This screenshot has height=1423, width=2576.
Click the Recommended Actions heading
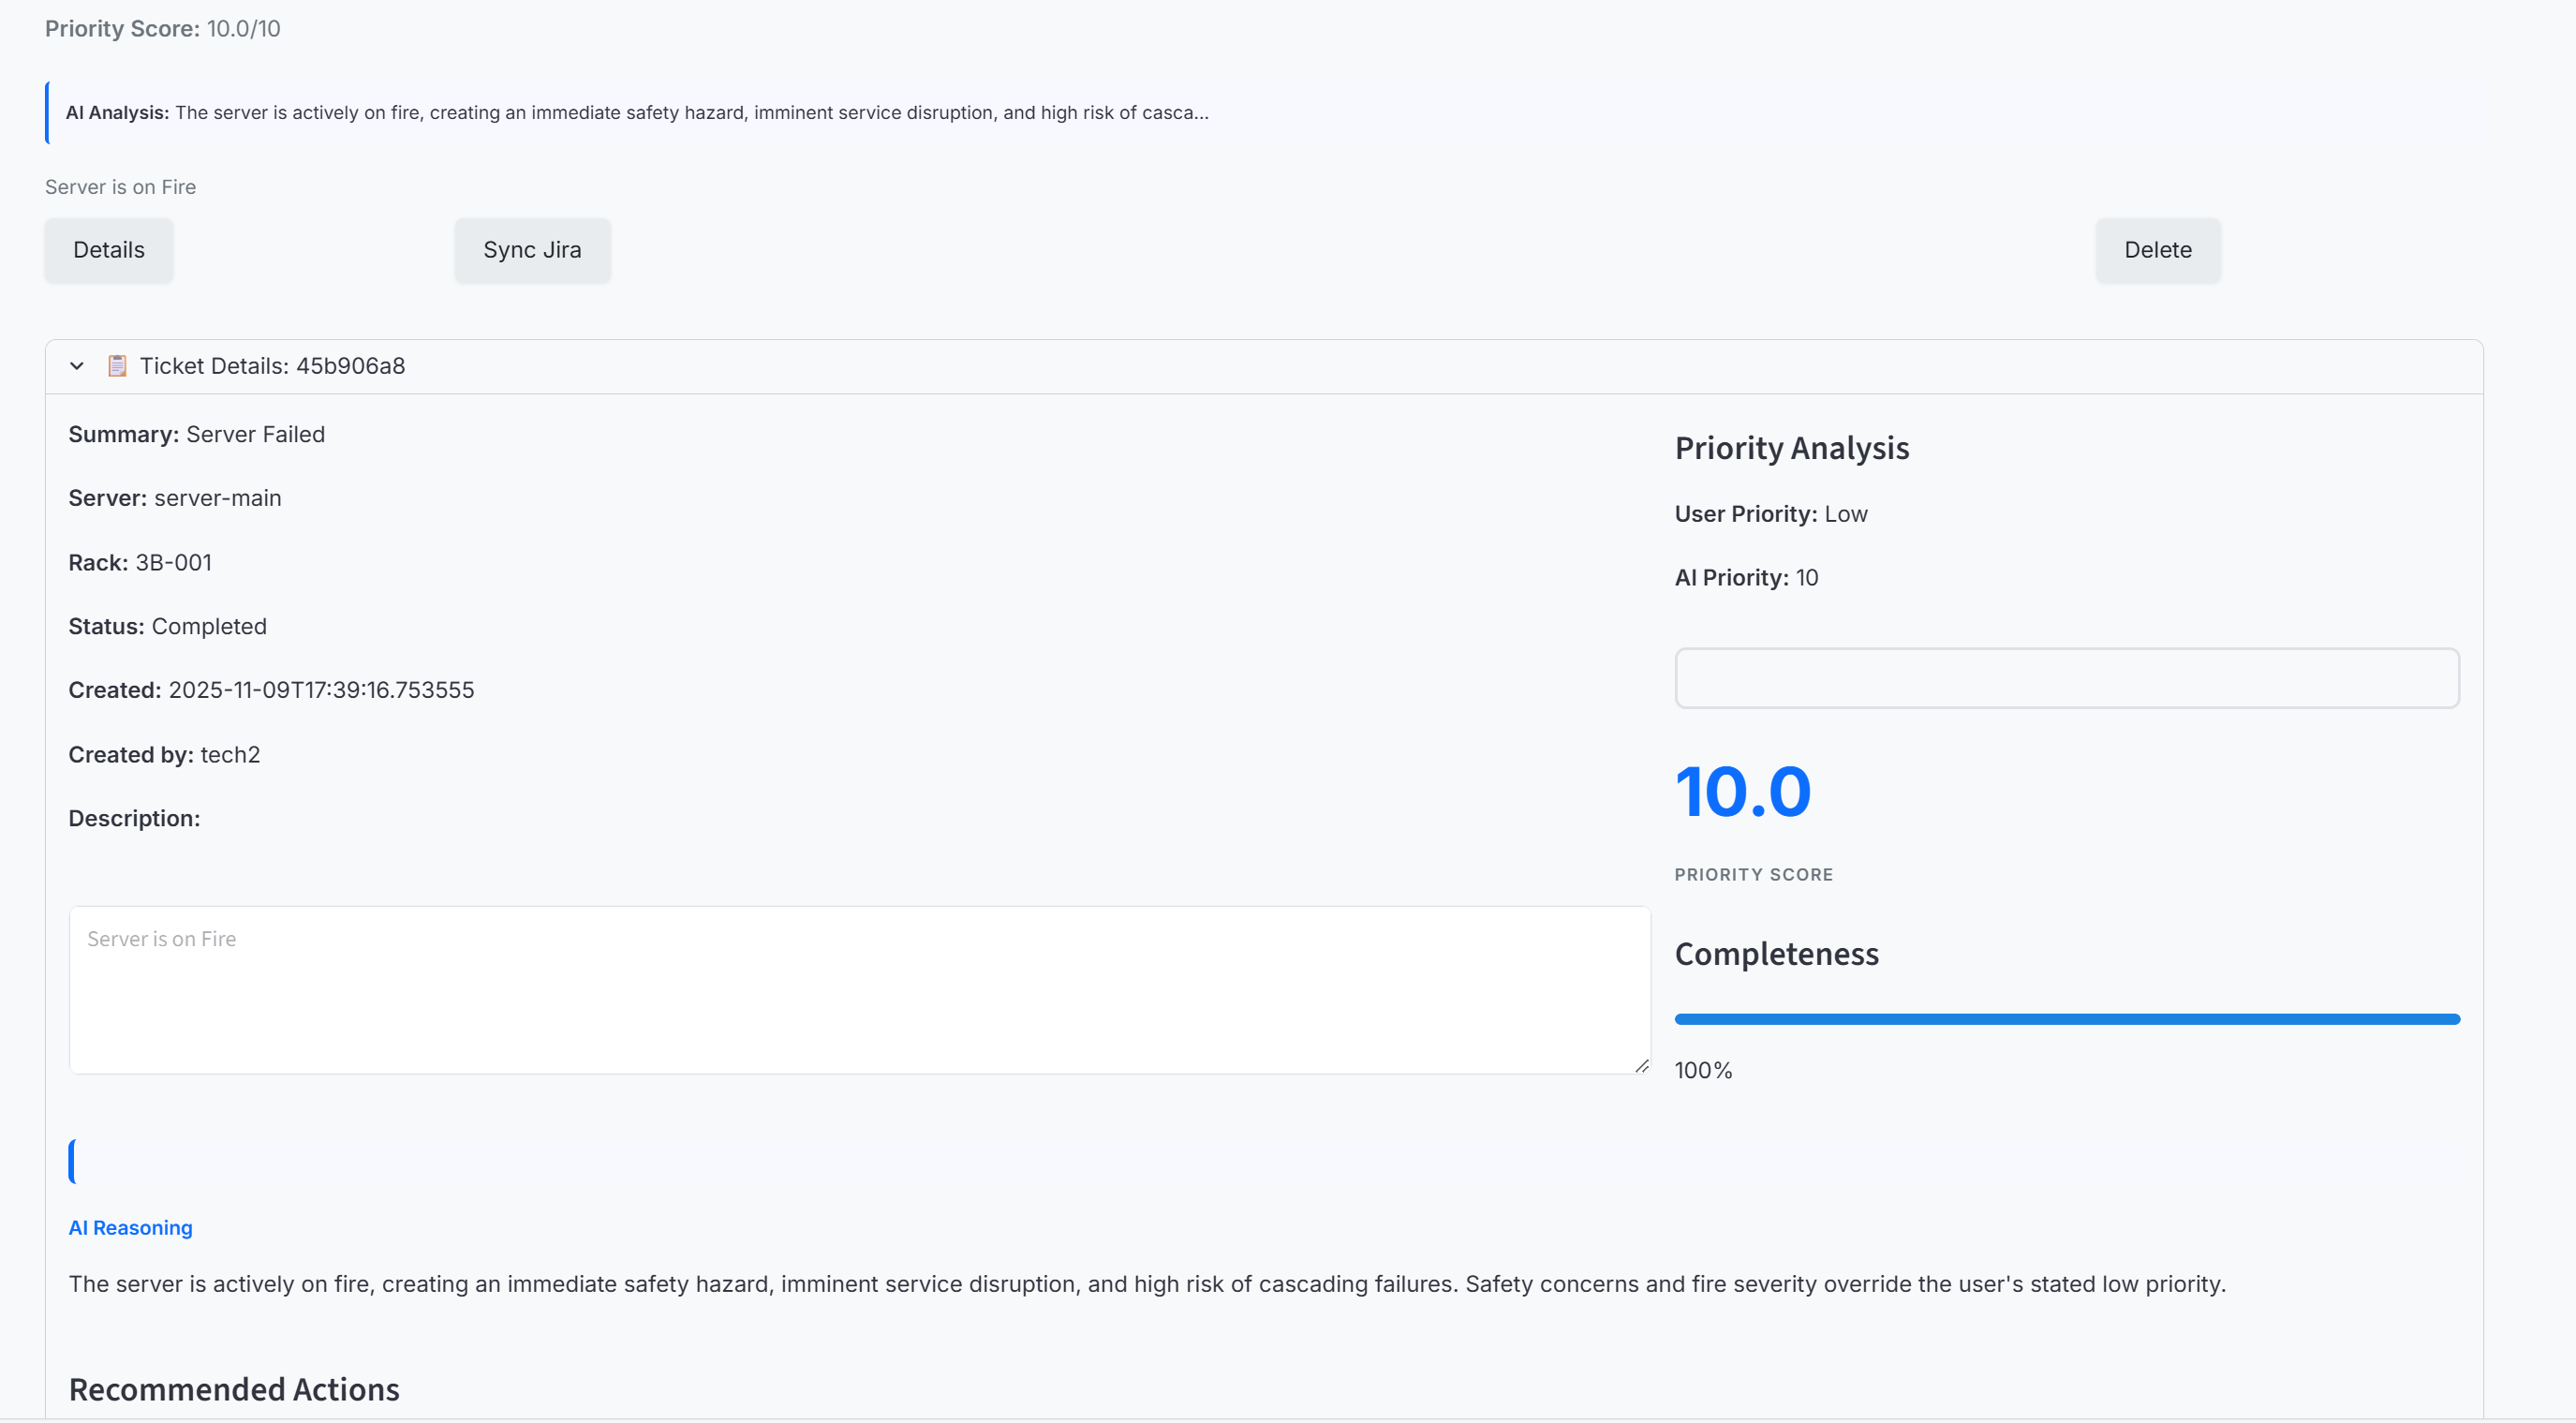coord(234,1389)
